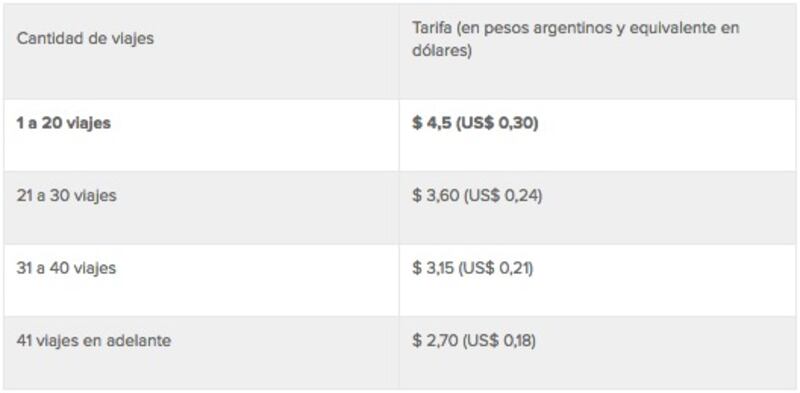
Task: Click the '31 a 40 viajes' row label
Action: 66,268
